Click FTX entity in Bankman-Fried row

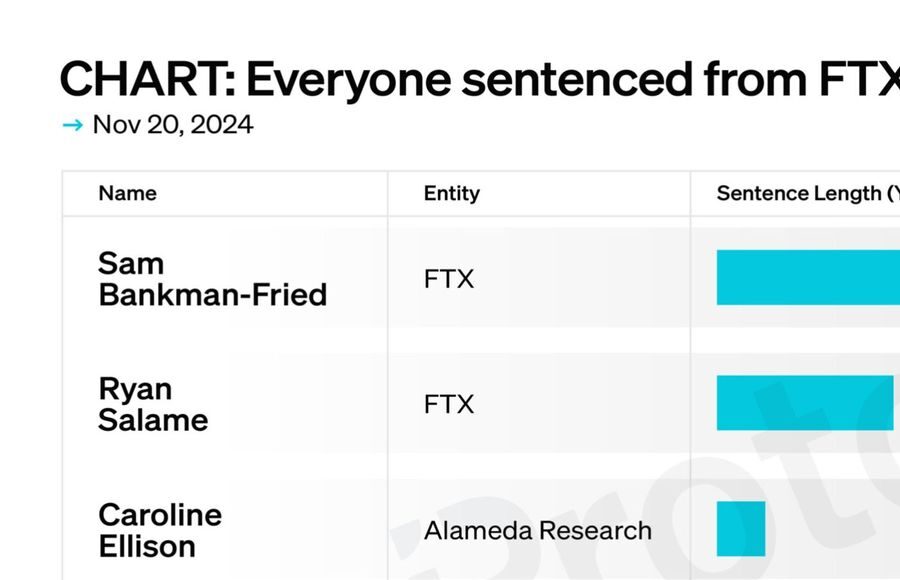[449, 279]
